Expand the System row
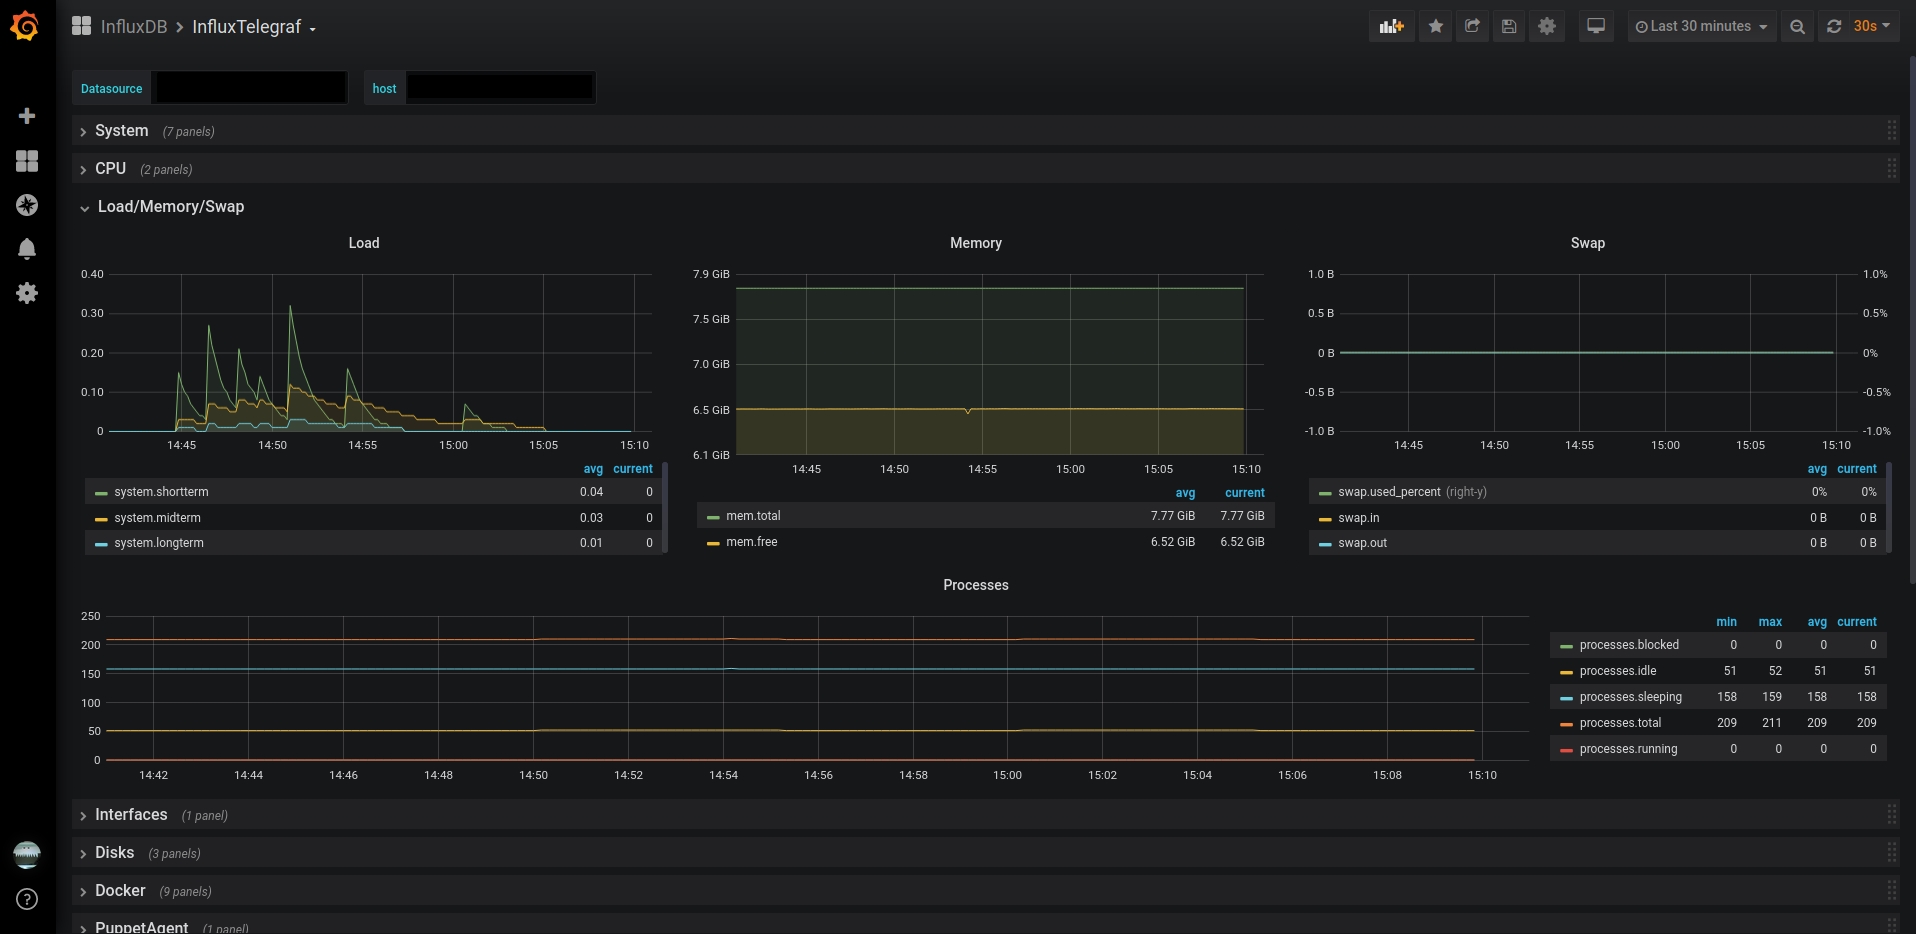This screenshot has height=934, width=1916. (121, 131)
